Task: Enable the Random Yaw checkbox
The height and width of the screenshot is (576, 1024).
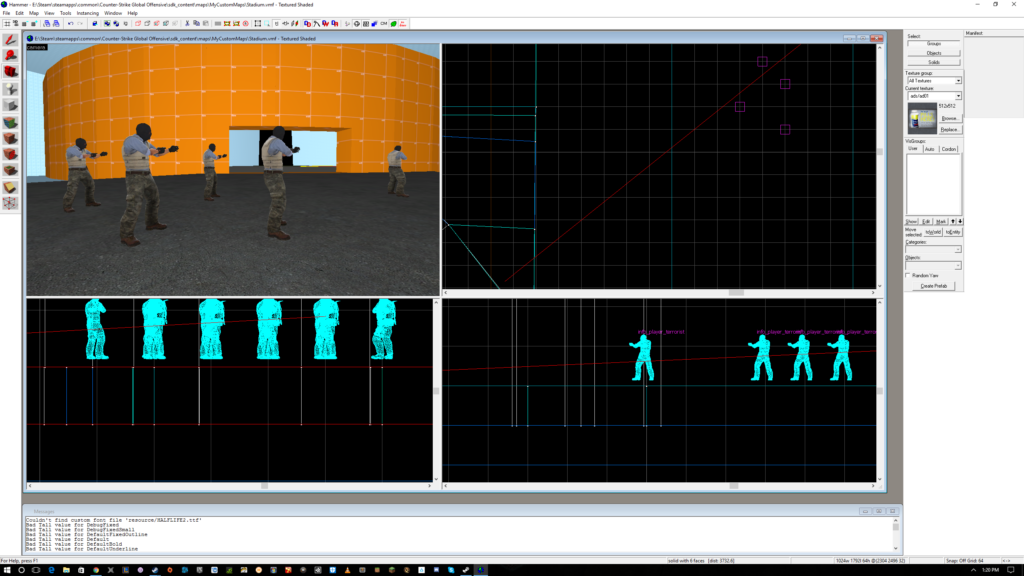Action: 908,276
